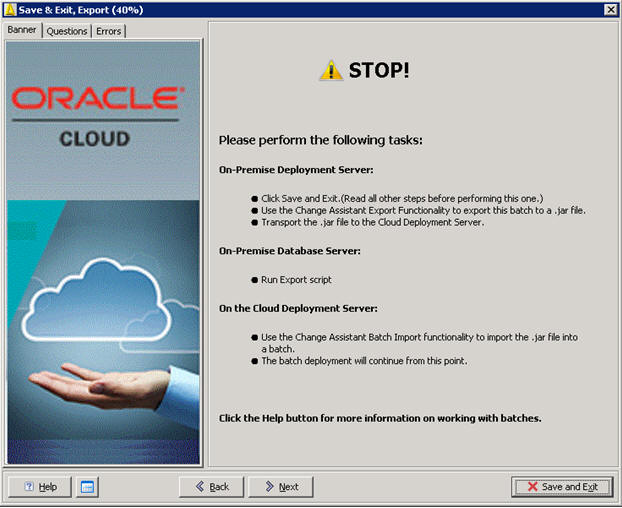Click 'Transport the .jar file' instruction line
This screenshot has height=508, width=622.
pos(372,222)
